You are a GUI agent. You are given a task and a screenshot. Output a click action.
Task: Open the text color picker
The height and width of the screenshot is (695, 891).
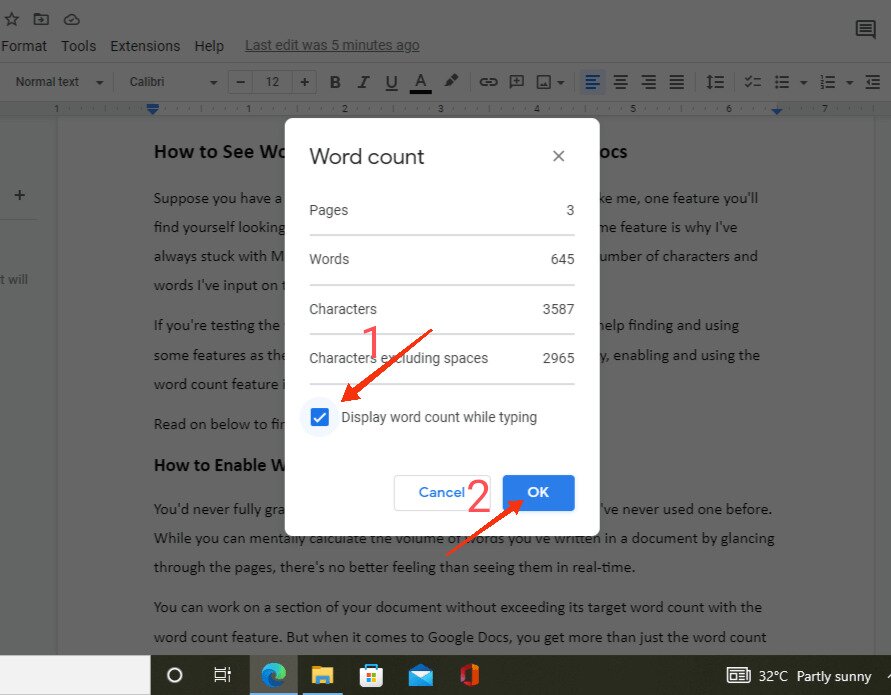click(x=420, y=83)
